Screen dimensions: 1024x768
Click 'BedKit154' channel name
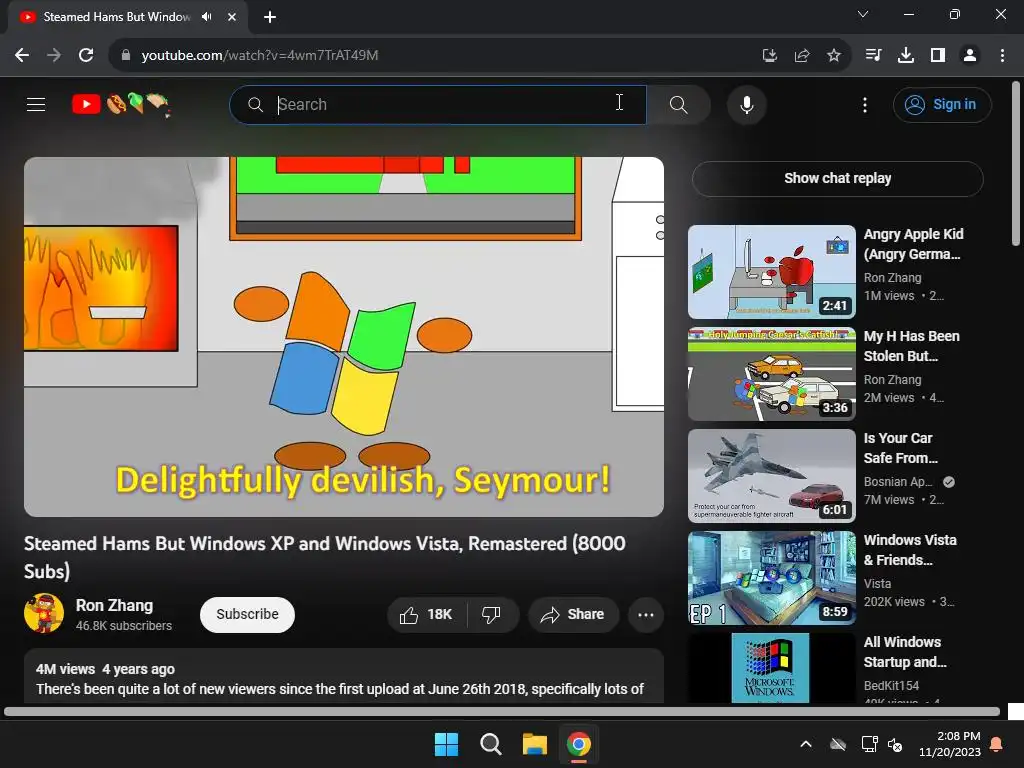pos(891,685)
